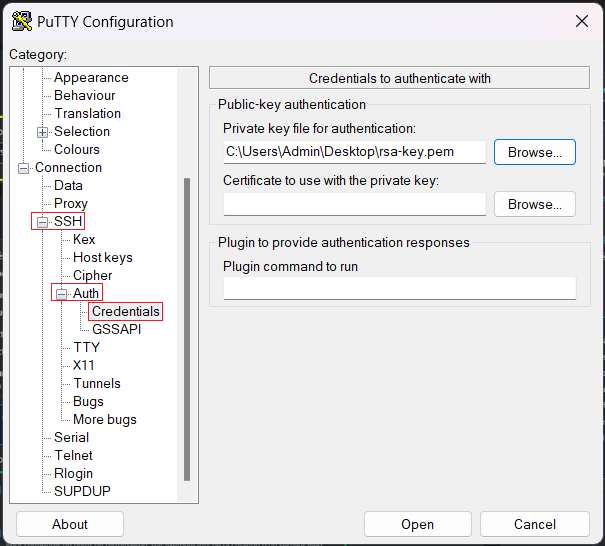Select Appearance in the category tree
This screenshot has width=605, height=546.
(x=91, y=78)
